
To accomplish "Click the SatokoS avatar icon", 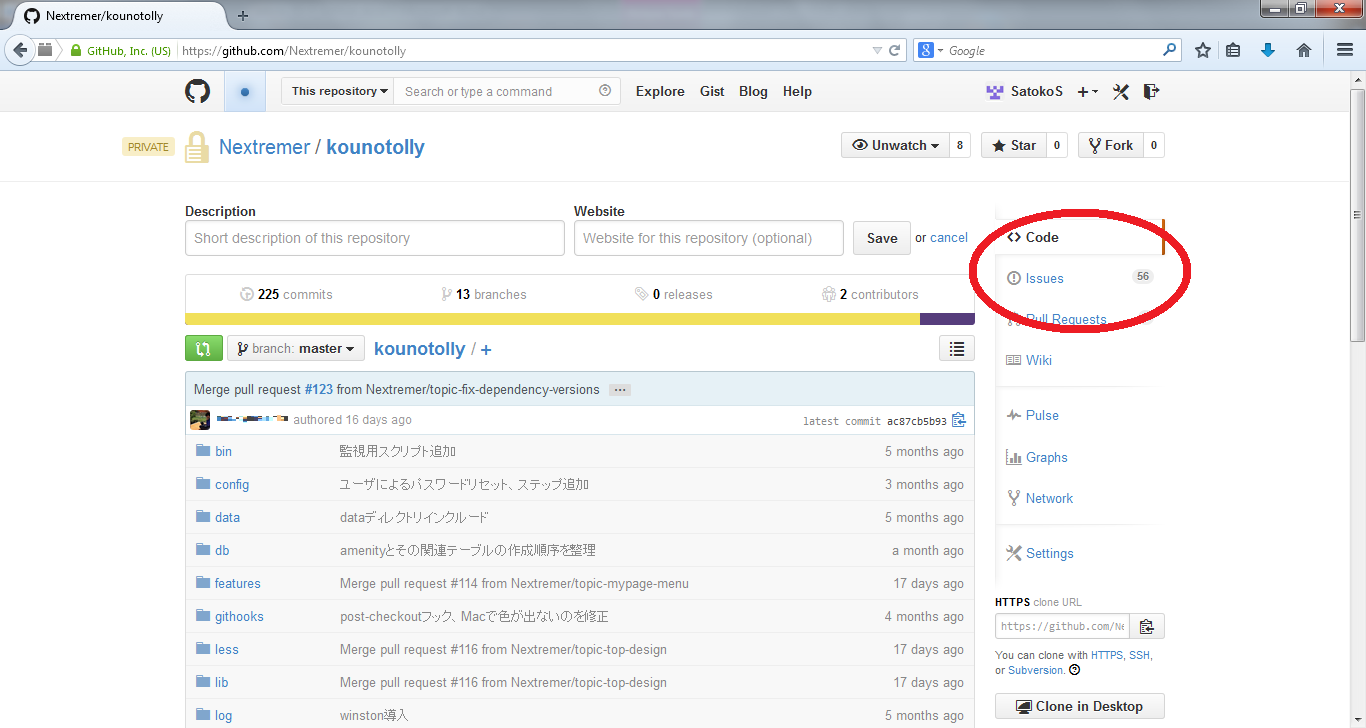I will click(995, 91).
